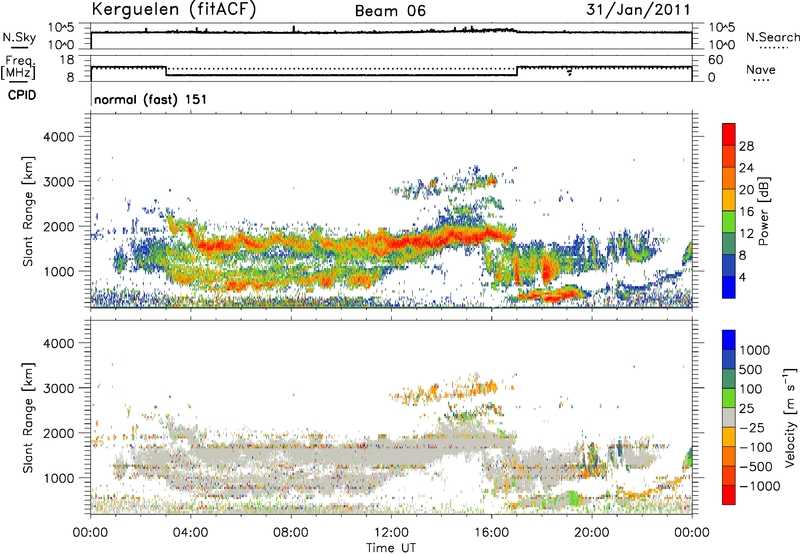Click the '04:00' time axis tick label
This screenshot has height=554, width=800.
(x=190, y=533)
